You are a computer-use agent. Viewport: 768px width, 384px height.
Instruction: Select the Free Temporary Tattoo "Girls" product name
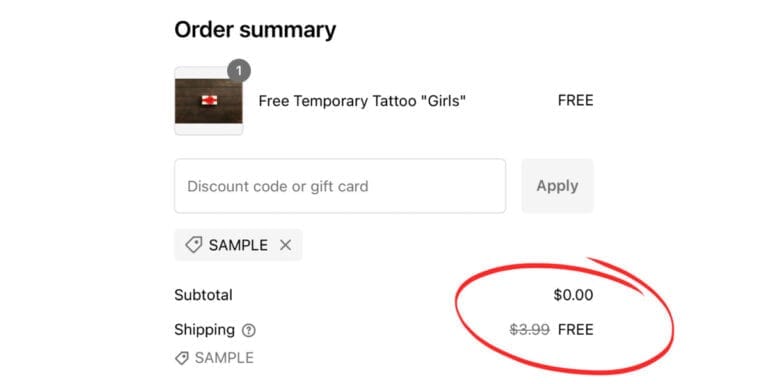(x=362, y=101)
